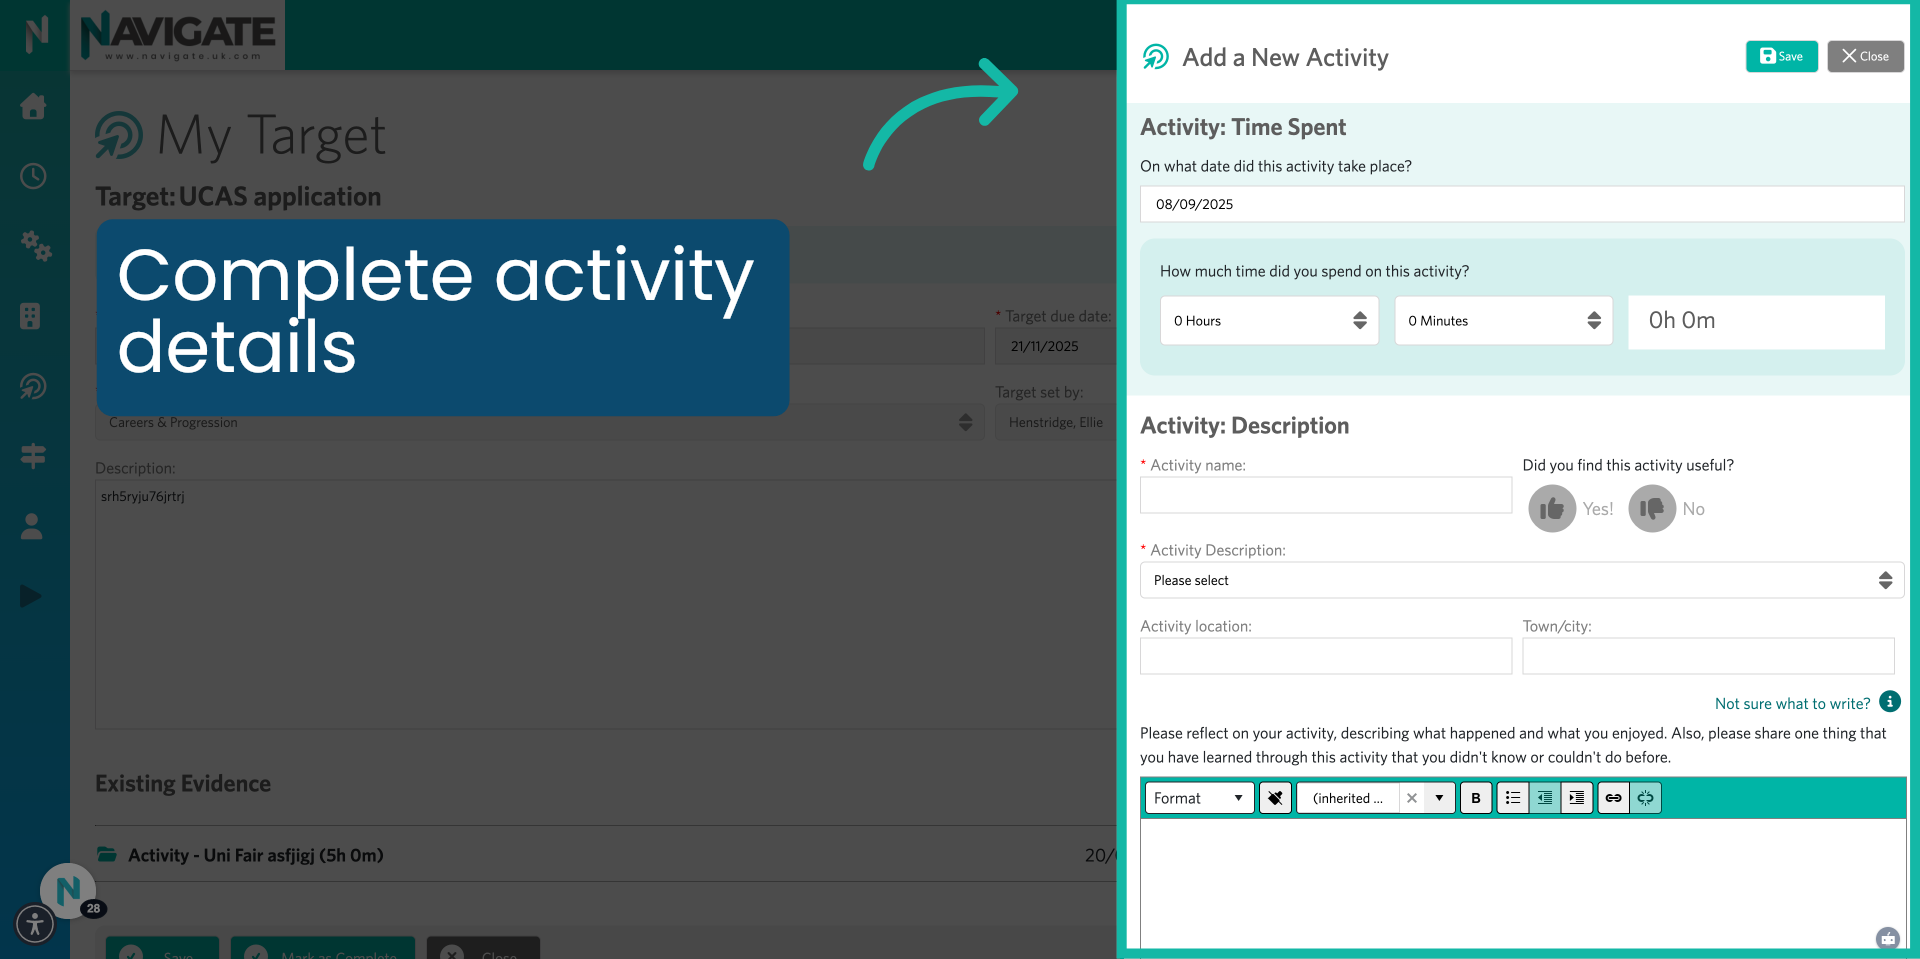Insert a bulleted list in the editor
The height and width of the screenshot is (959, 1920).
click(1513, 798)
